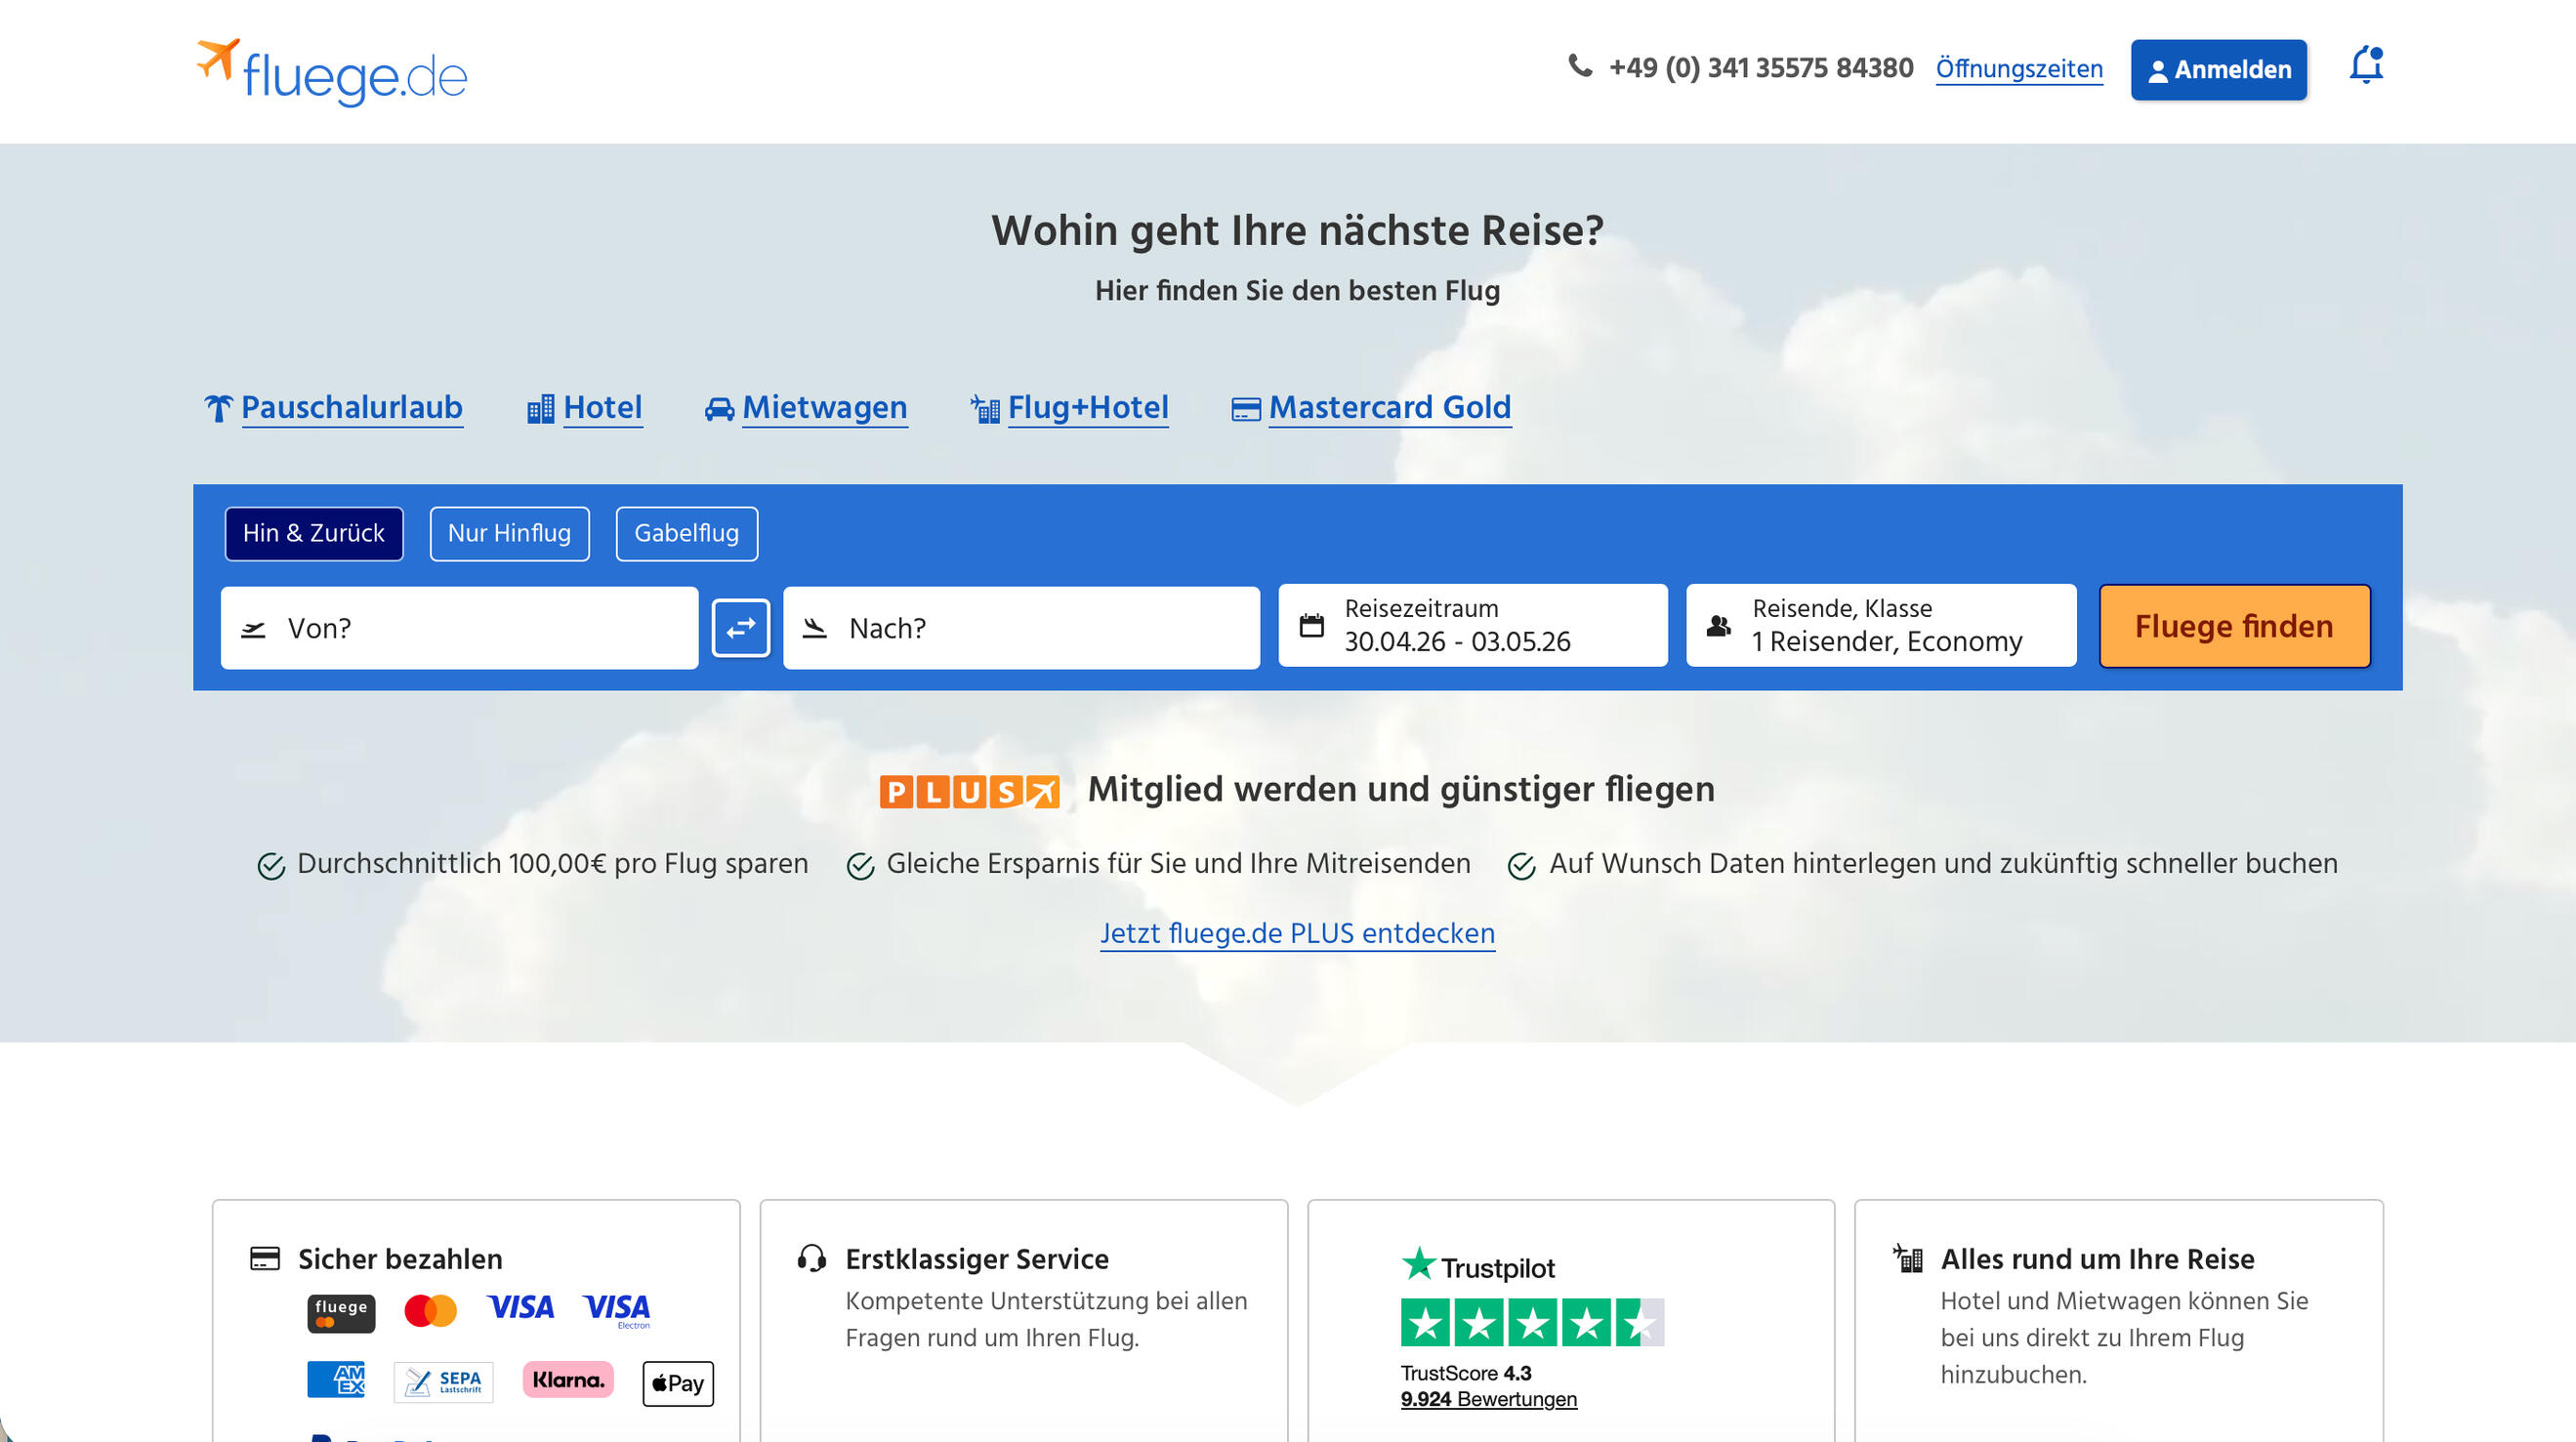2576x1442 pixels.
Task: Click the first VISA payment logo
Action: tap(520, 1307)
